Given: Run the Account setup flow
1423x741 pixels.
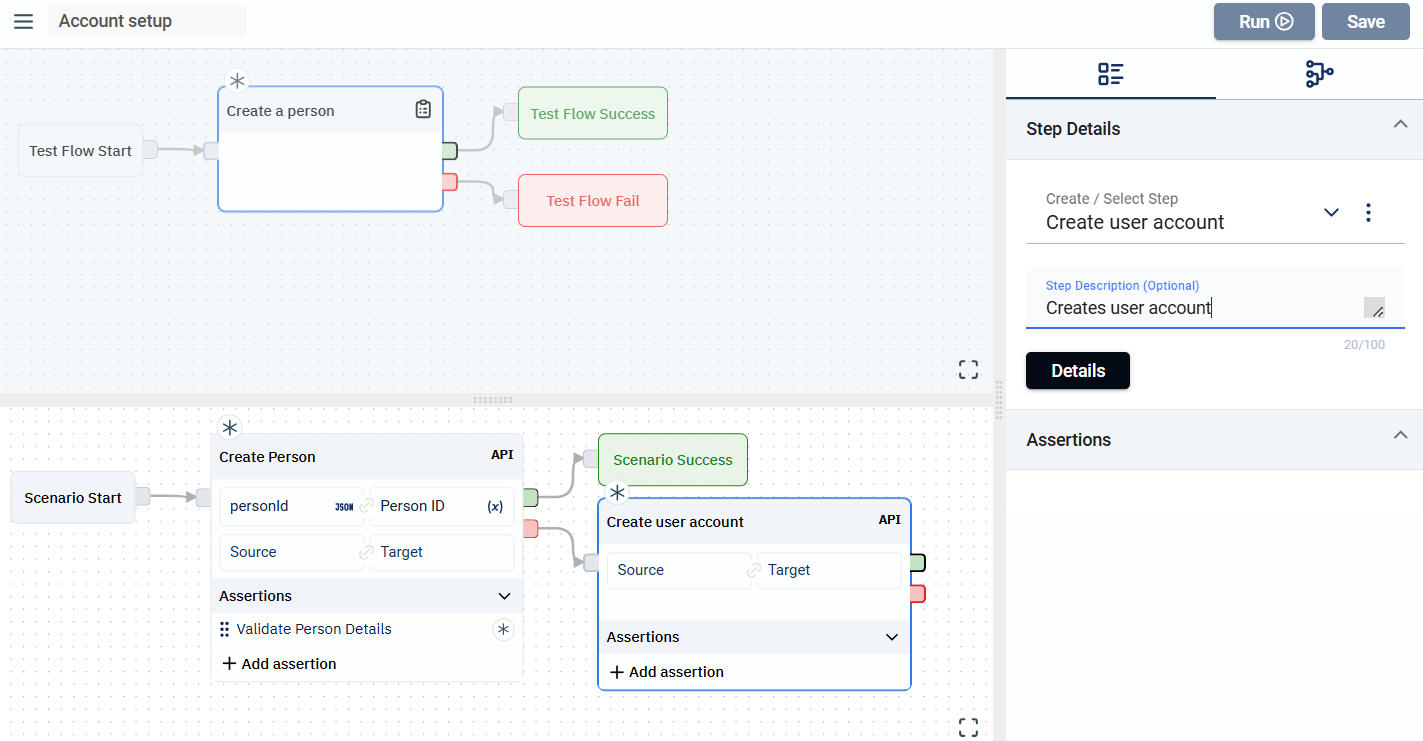Looking at the screenshot, I should (1263, 21).
